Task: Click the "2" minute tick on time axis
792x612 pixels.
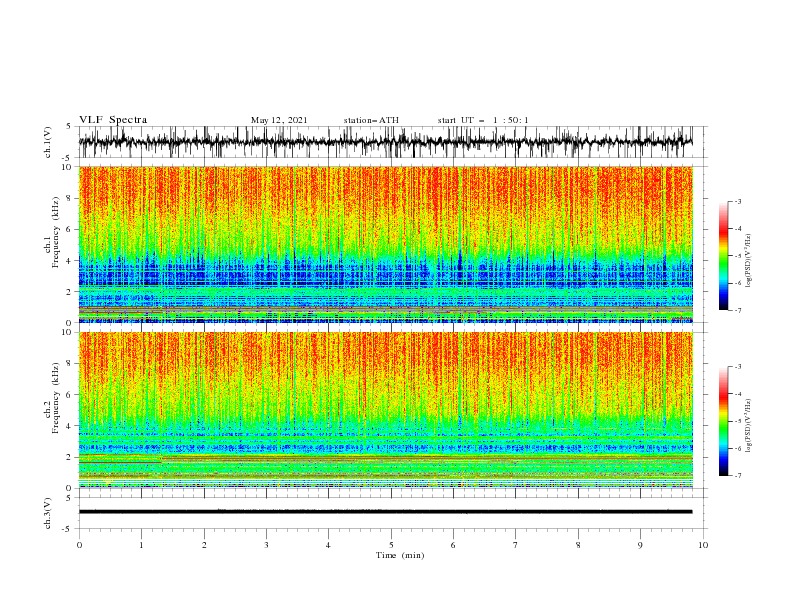Action: [x=204, y=545]
